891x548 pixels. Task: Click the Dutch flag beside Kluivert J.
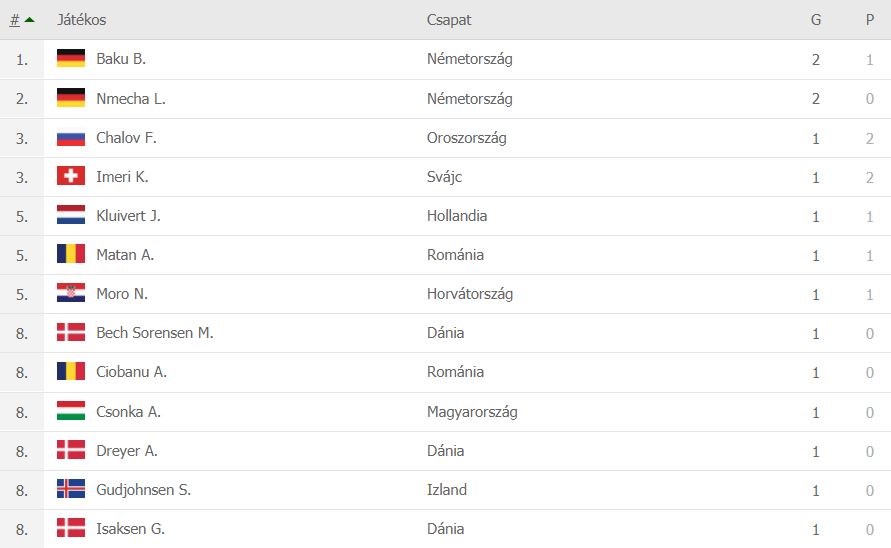tap(71, 215)
